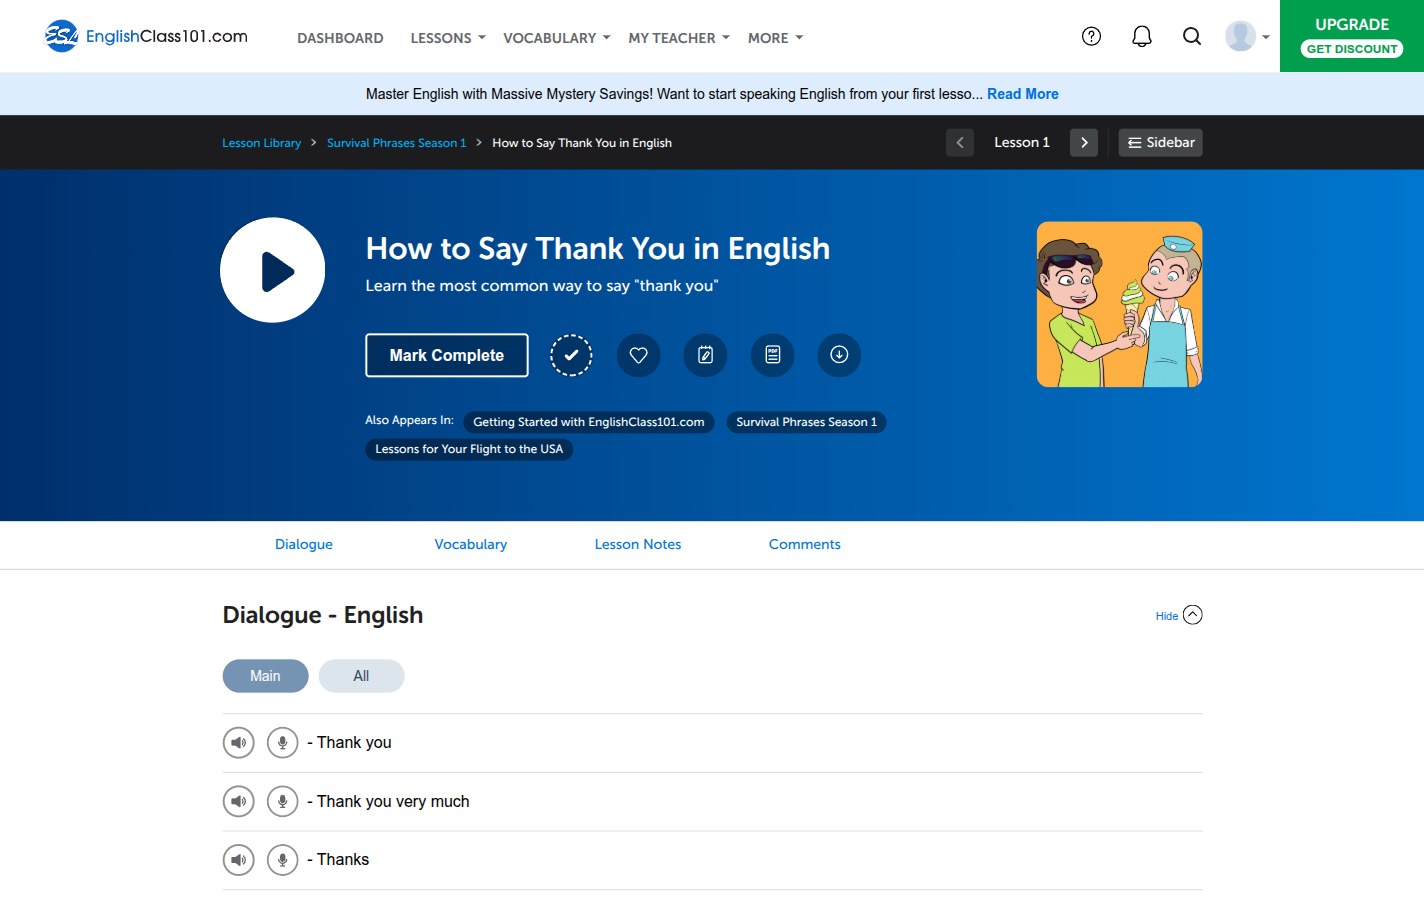Click the EnglishClass101.com logo
This screenshot has height=900, width=1424.
pos(146,36)
